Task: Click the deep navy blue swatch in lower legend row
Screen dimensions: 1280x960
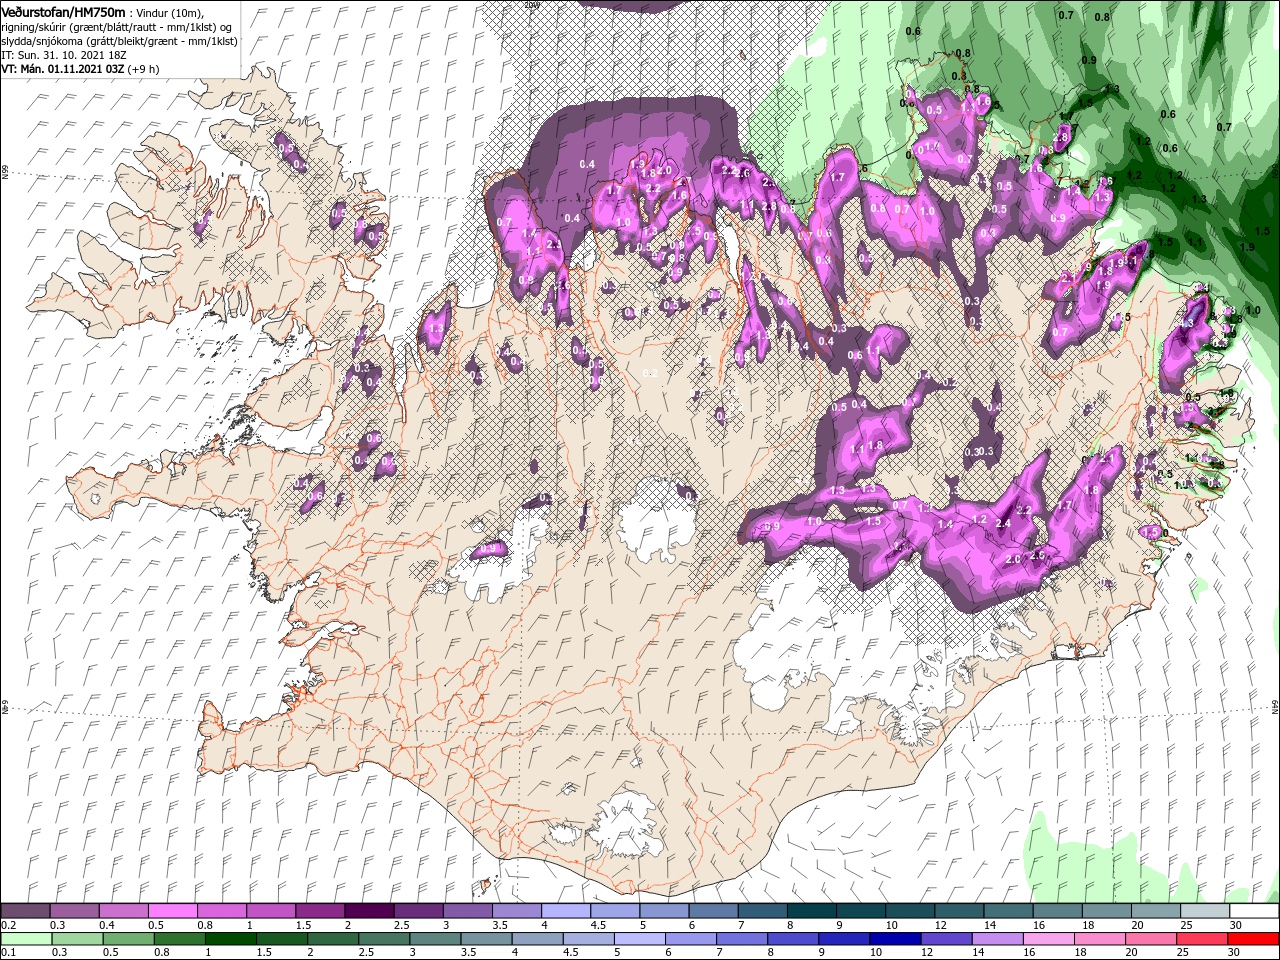Action: pos(895,939)
